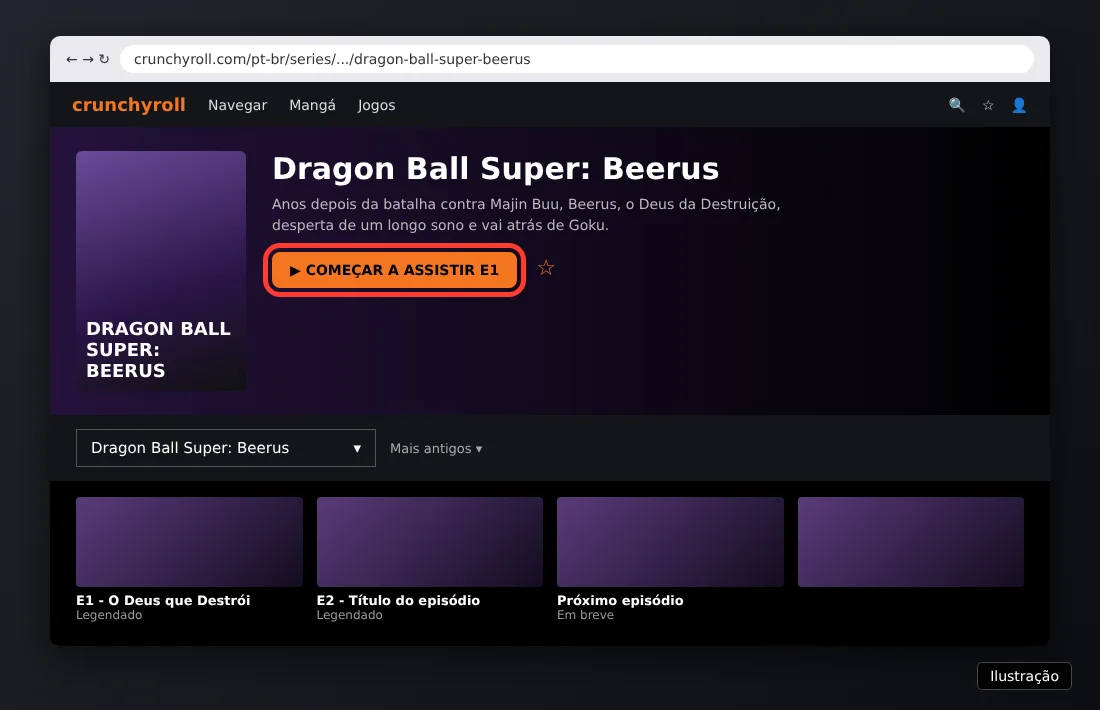Click the Legendado label under E1
This screenshot has height=710, width=1100.
tap(109, 615)
